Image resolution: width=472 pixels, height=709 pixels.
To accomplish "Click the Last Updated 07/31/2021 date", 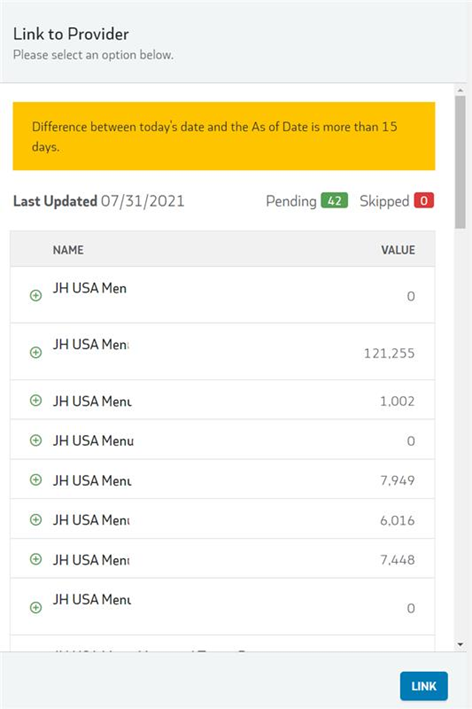I will click(142, 201).
